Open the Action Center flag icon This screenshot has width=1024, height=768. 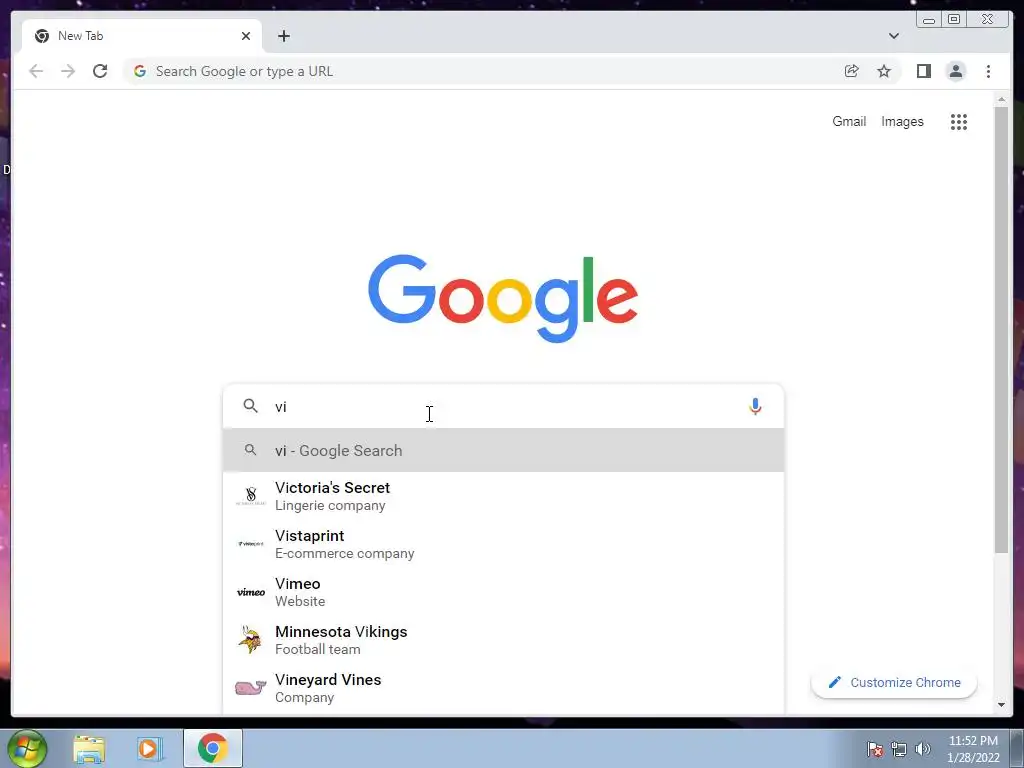click(x=874, y=749)
